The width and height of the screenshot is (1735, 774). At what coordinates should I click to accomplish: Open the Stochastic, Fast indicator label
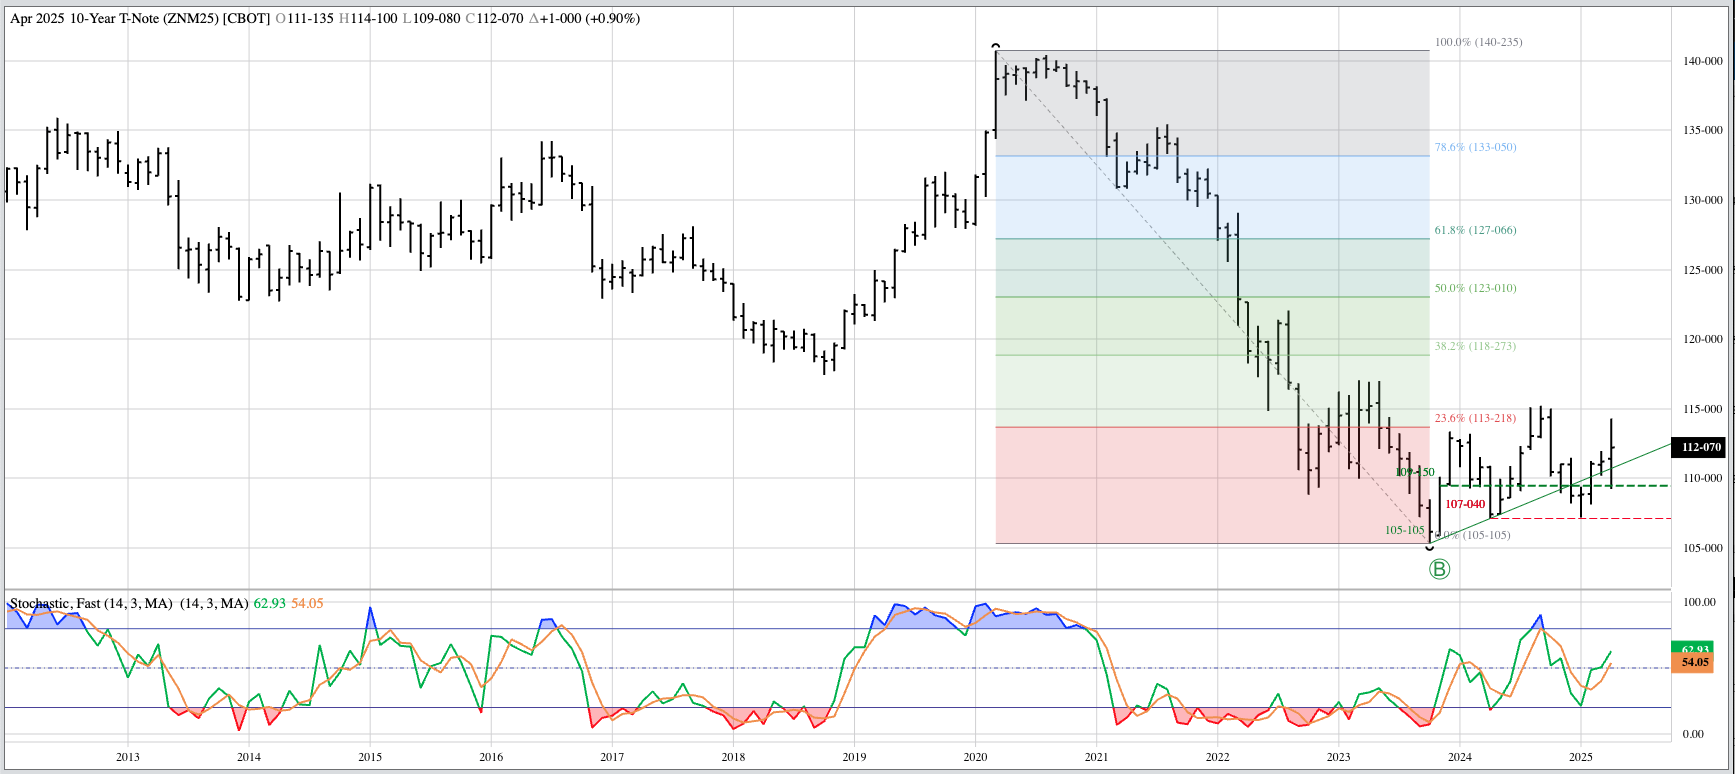pyautogui.click(x=91, y=603)
